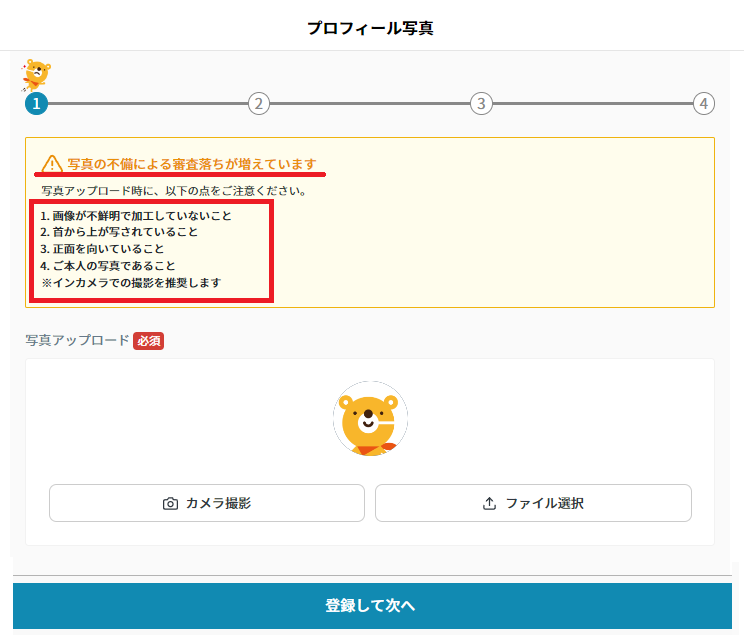Click line 2. 首から上が写されていること
Screen dimensions: 744x635
pos(119,232)
